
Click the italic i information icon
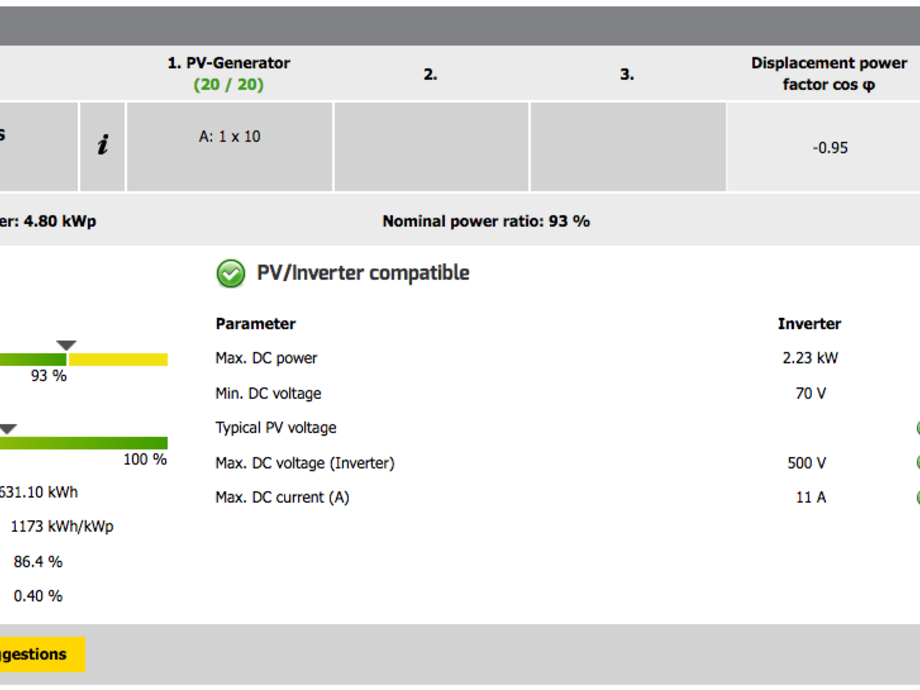coord(102,146)
